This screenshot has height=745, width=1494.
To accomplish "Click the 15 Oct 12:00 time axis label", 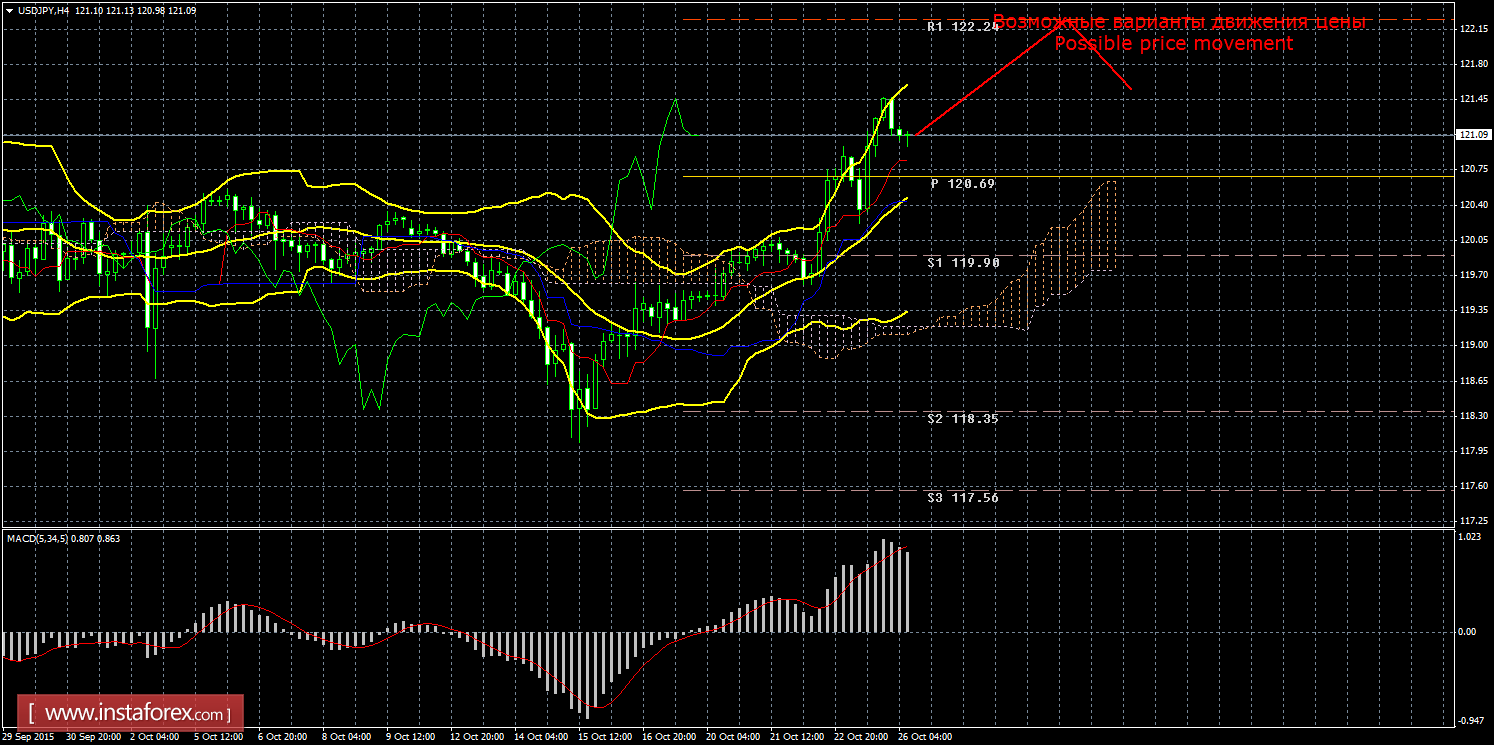I will 603,737.
